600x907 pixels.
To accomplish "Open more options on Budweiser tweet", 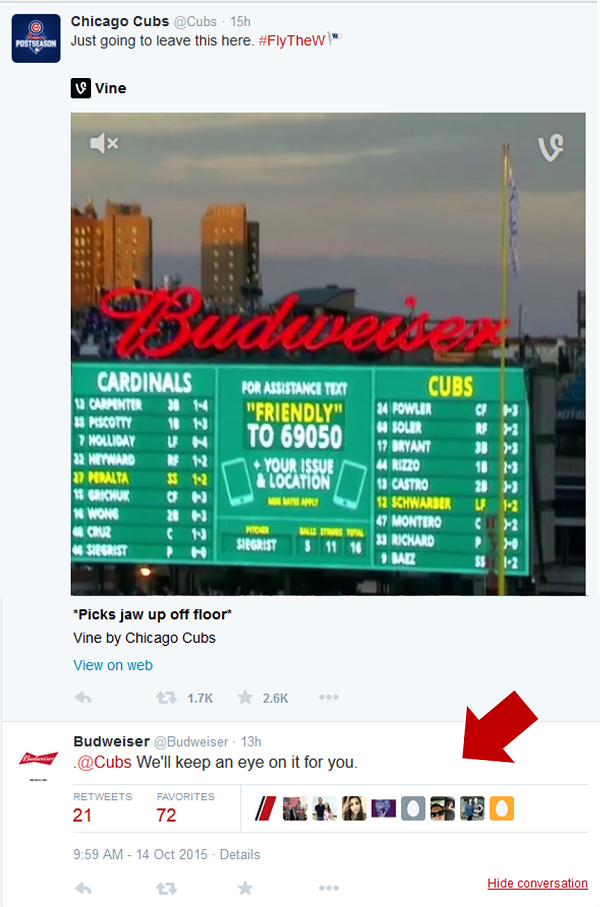I will (x=329, y=888).
